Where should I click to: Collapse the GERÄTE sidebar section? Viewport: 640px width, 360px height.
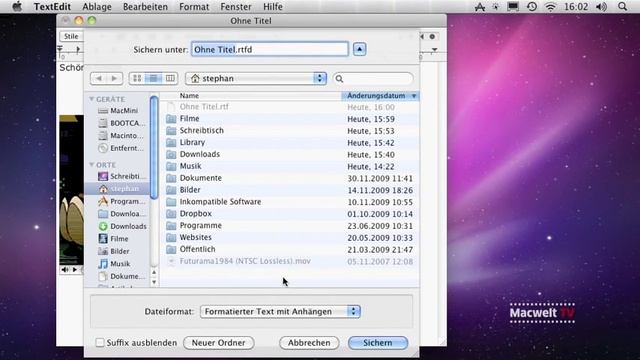pos(92,99)
